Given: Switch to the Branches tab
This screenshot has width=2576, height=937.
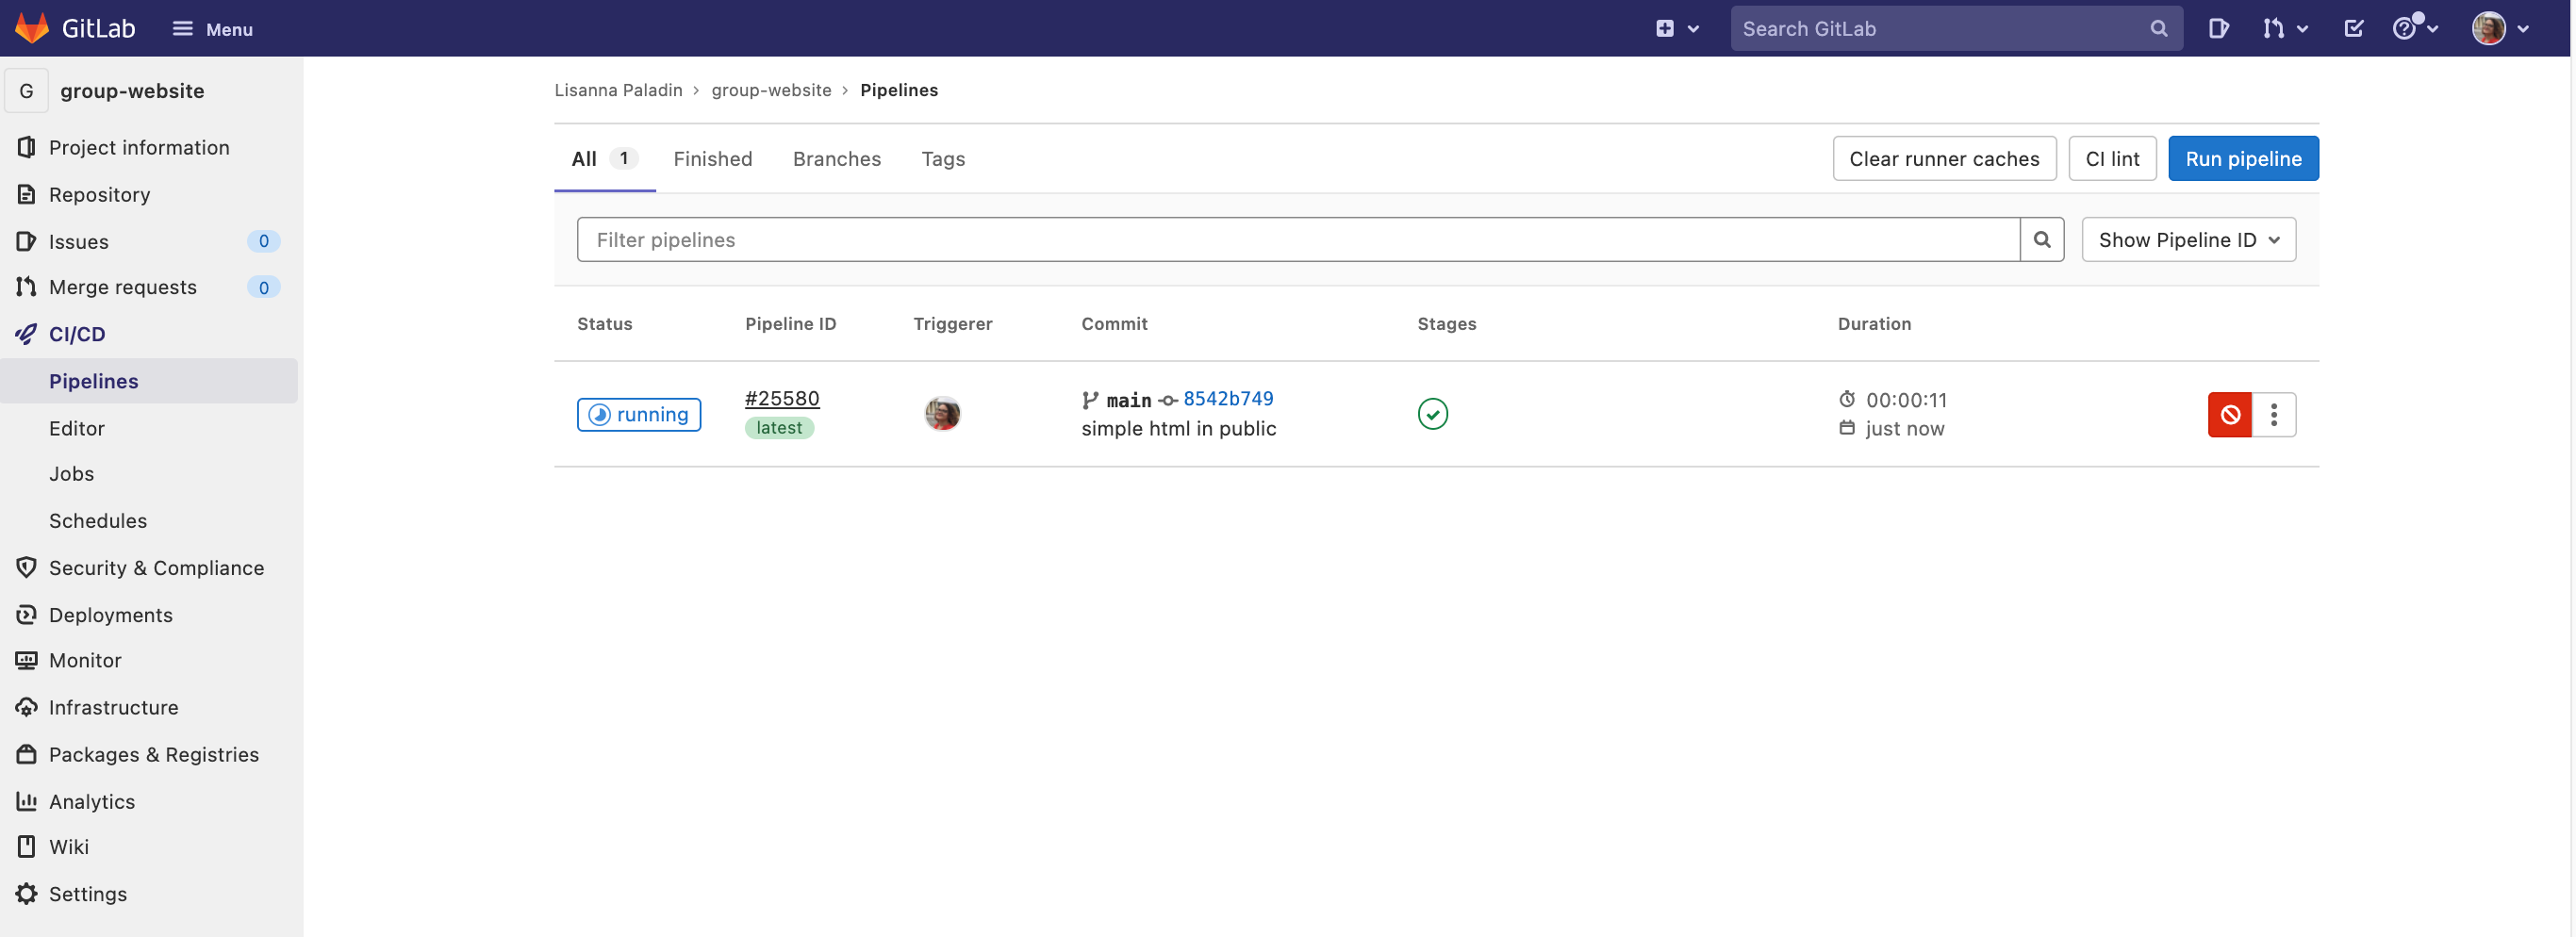Looking at the screenshot, I should click(837, 158).
